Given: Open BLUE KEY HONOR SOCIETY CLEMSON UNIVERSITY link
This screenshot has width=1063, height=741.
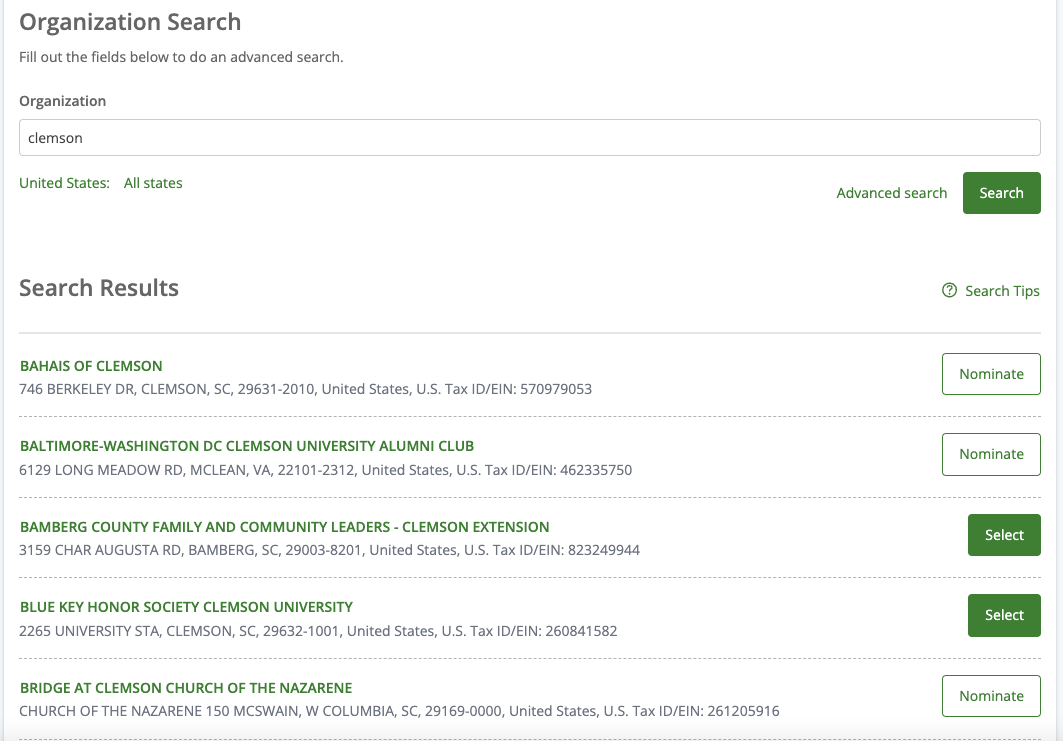Looking at the screenshot, I should coord(186,607).
